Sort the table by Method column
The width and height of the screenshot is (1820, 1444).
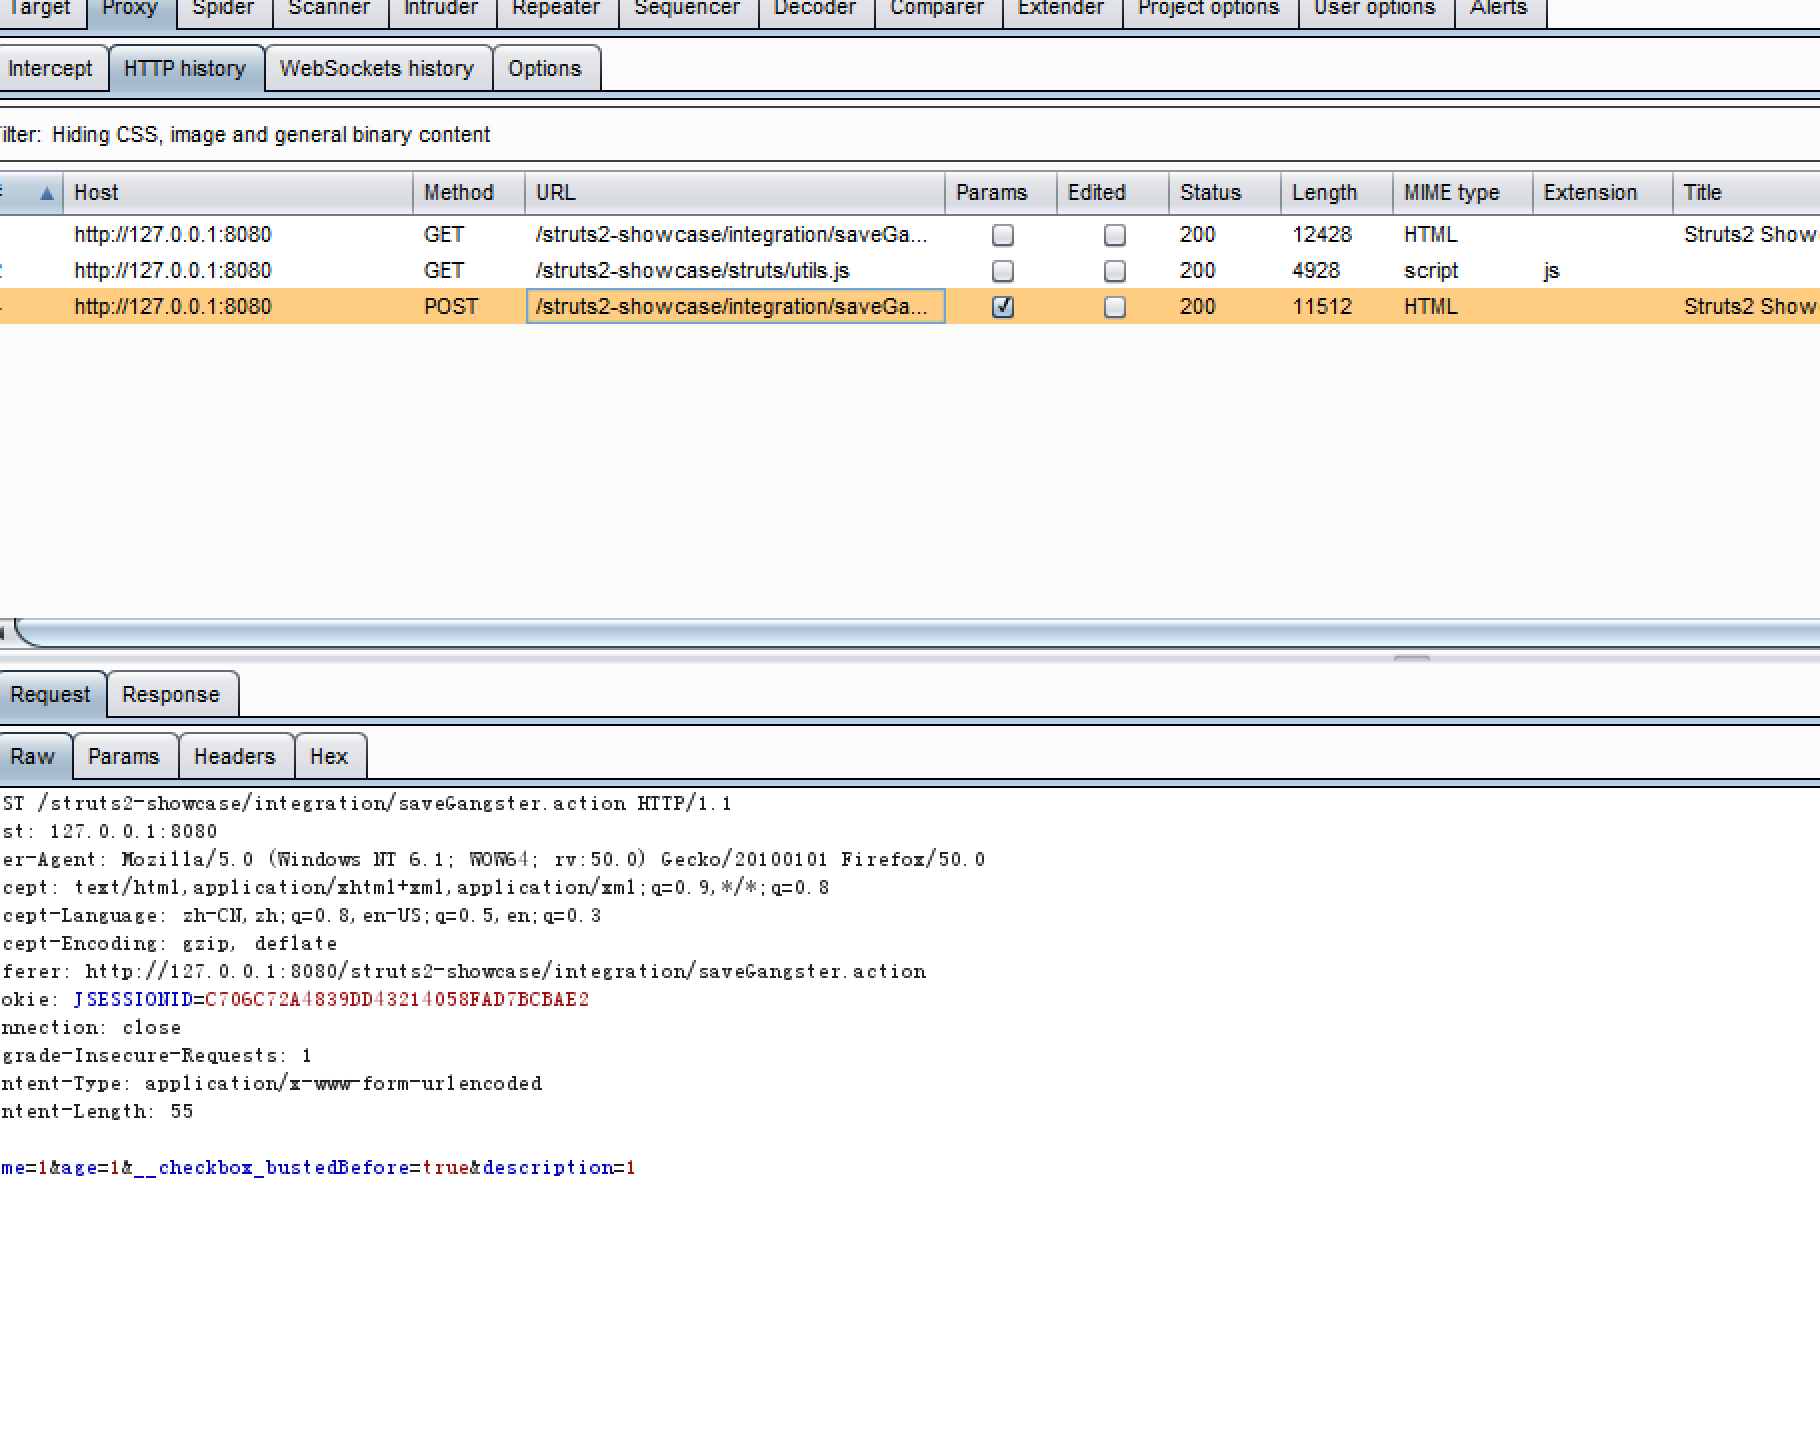(469, 193)
